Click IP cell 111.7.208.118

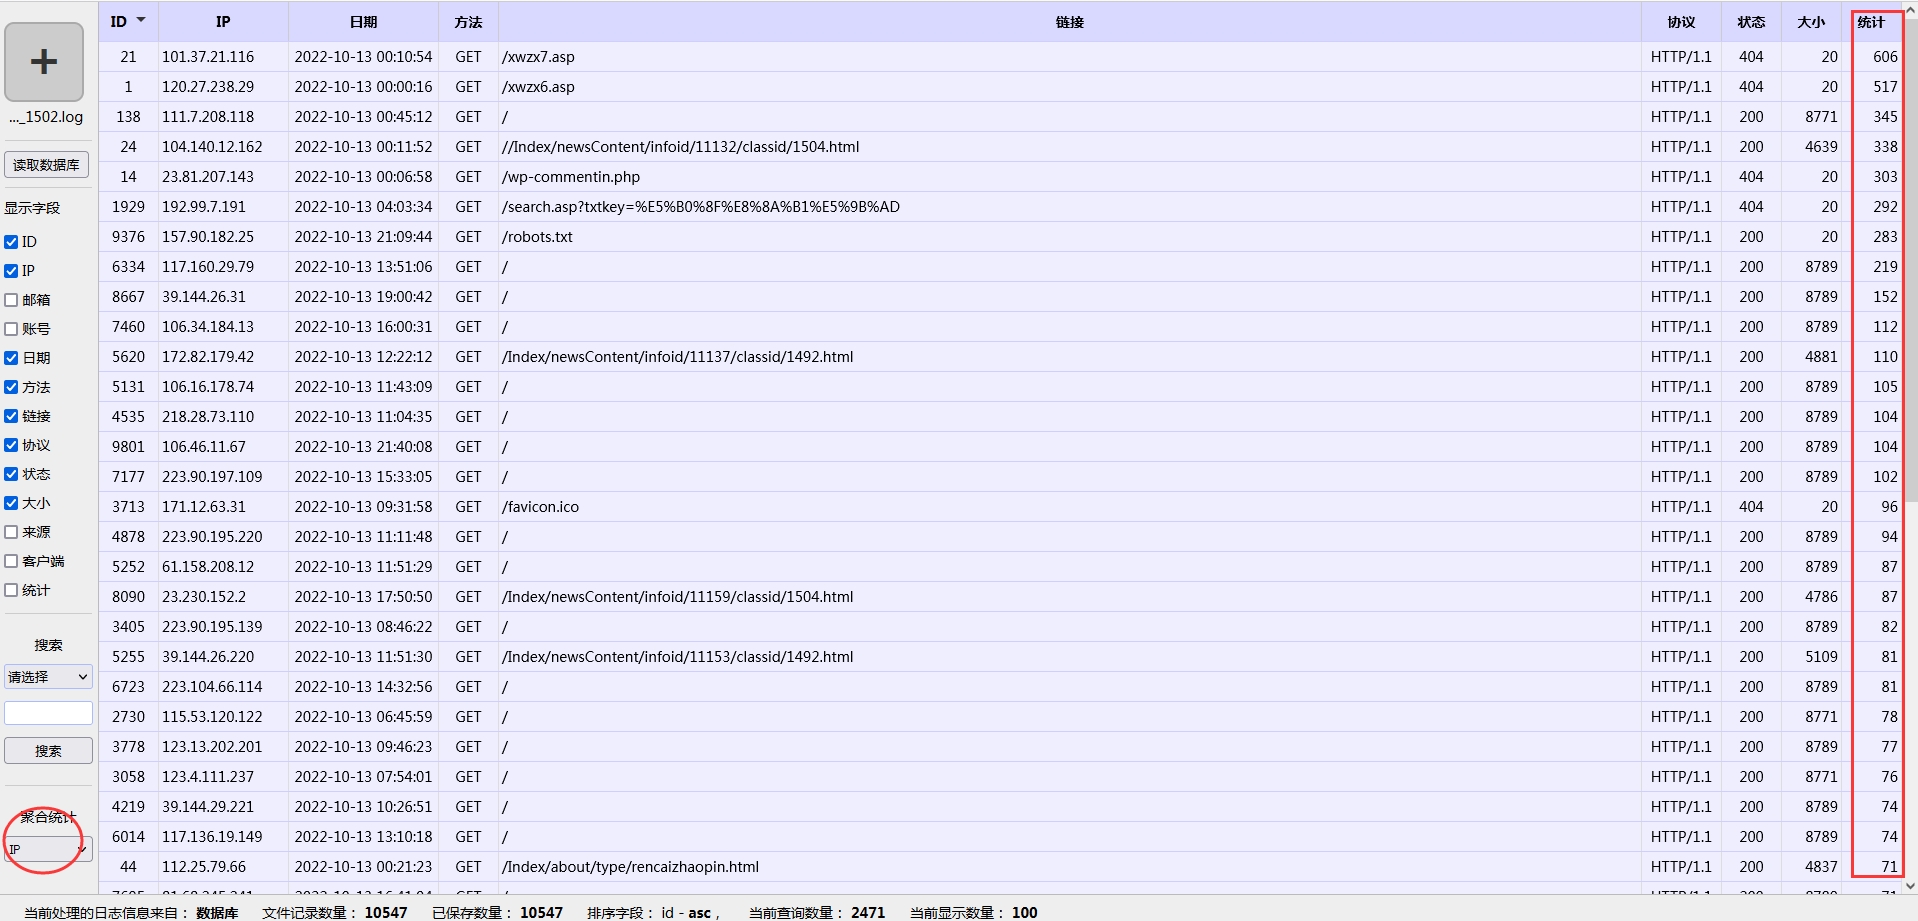208,117
